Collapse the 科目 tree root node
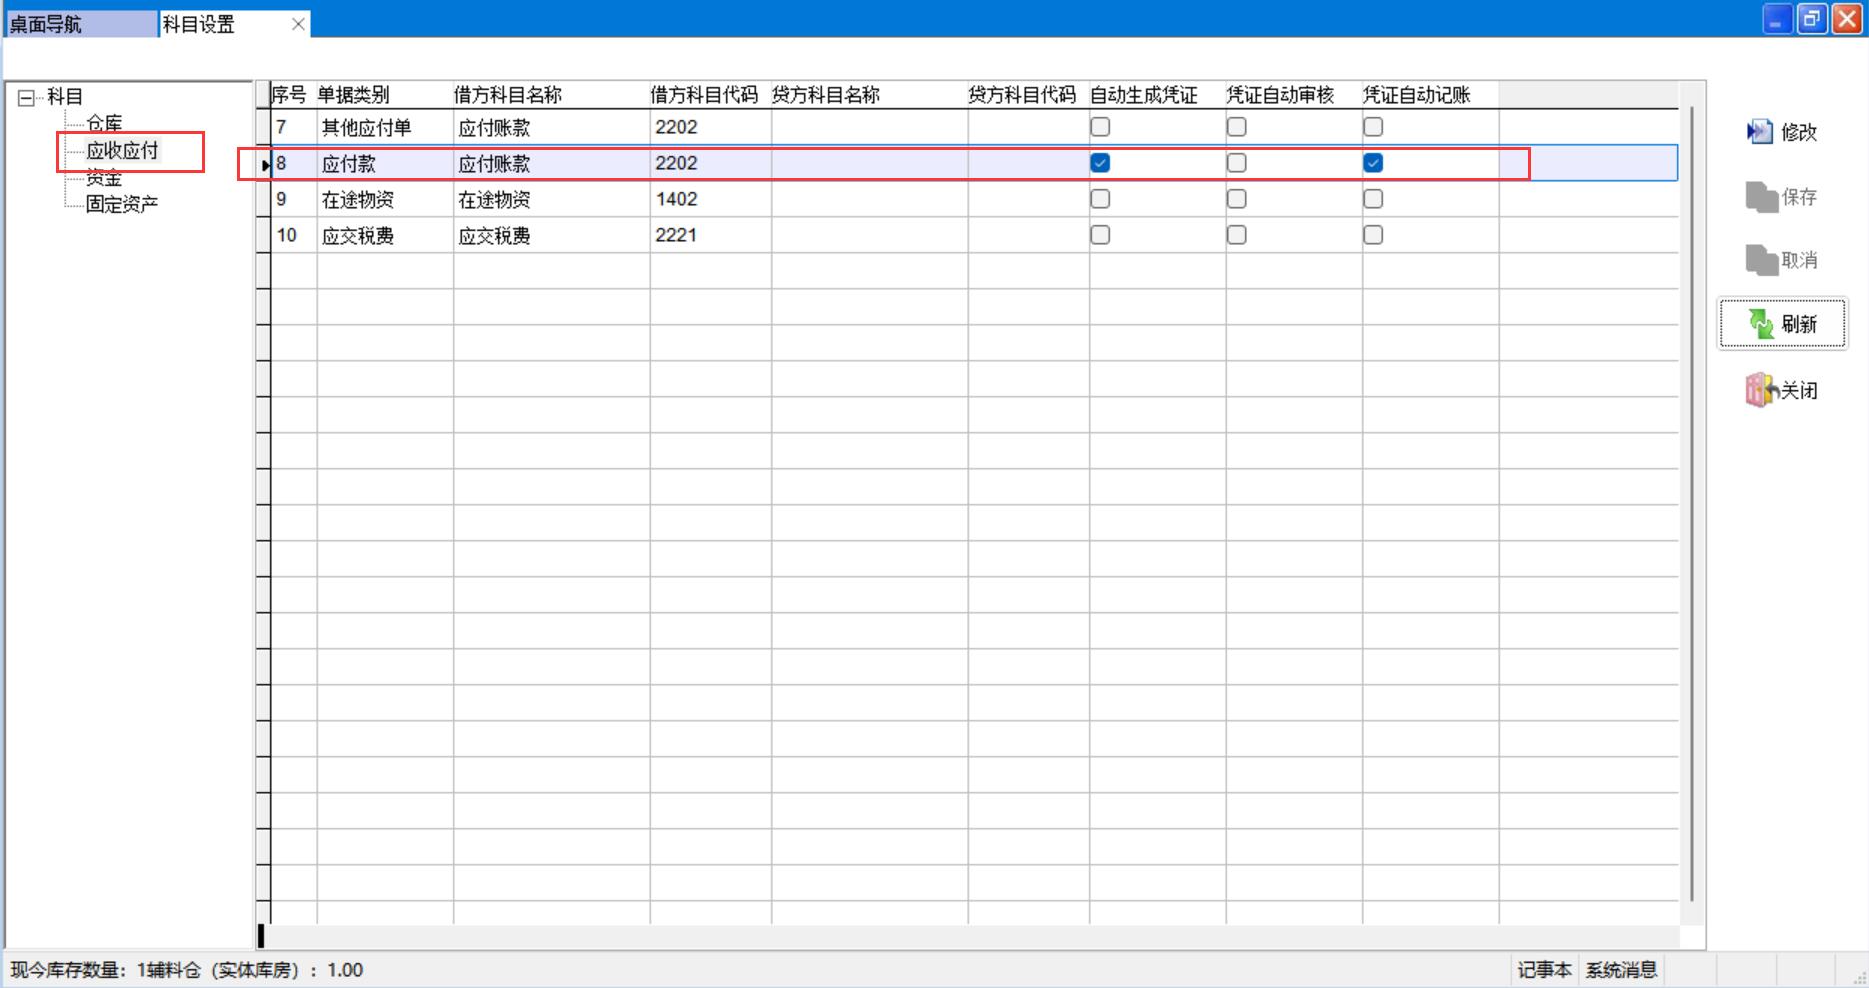The width and height of the screenshot is (1869, 988). [26, 97]
